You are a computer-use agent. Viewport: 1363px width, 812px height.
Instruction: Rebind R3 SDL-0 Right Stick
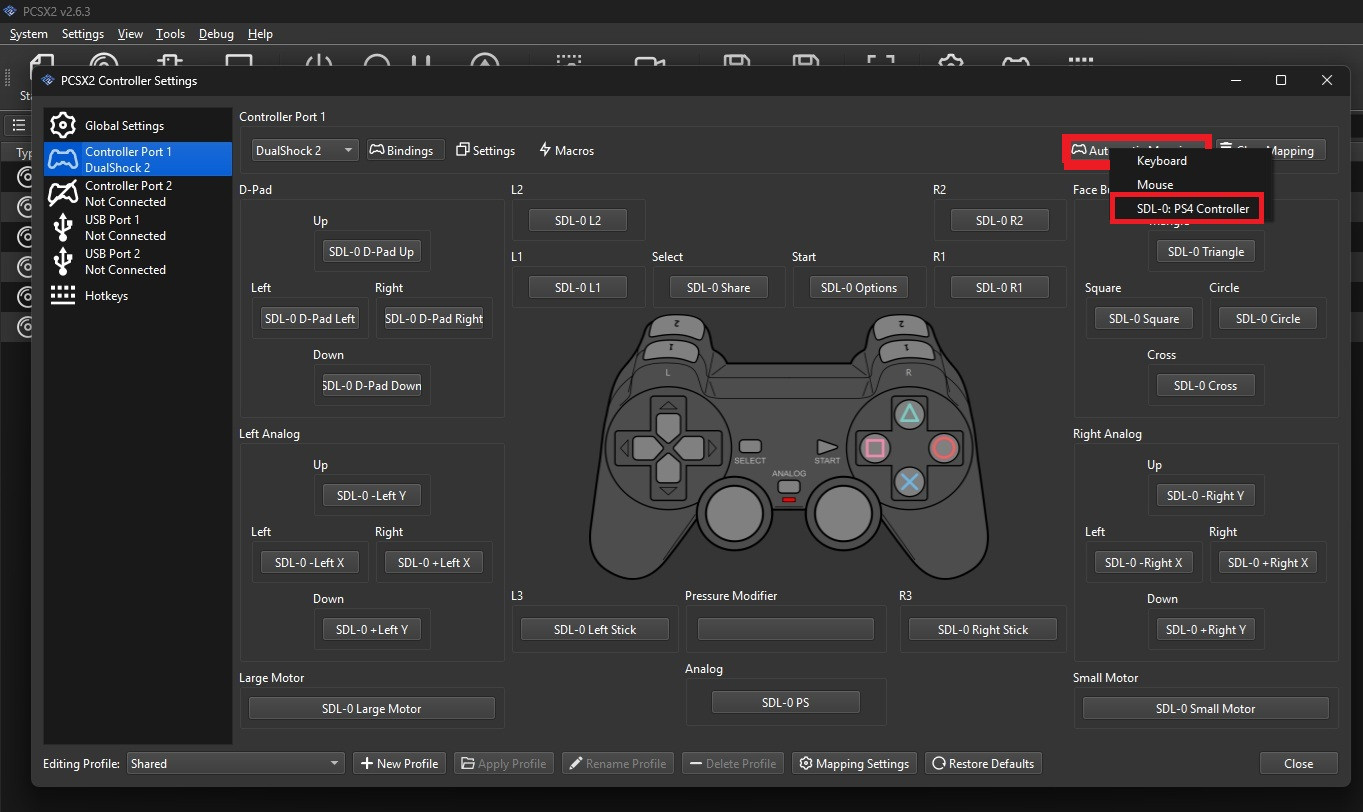click(985, 629)
